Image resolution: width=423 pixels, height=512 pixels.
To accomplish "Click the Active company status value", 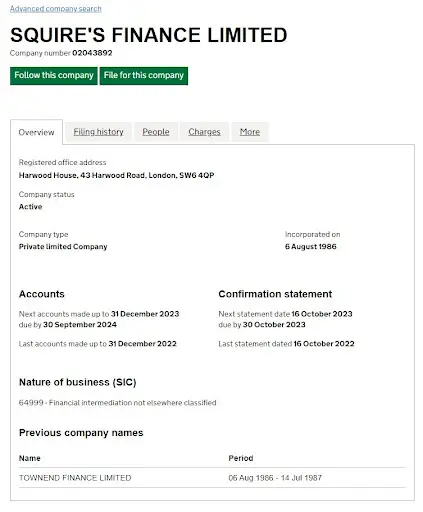I will point(30,207).
